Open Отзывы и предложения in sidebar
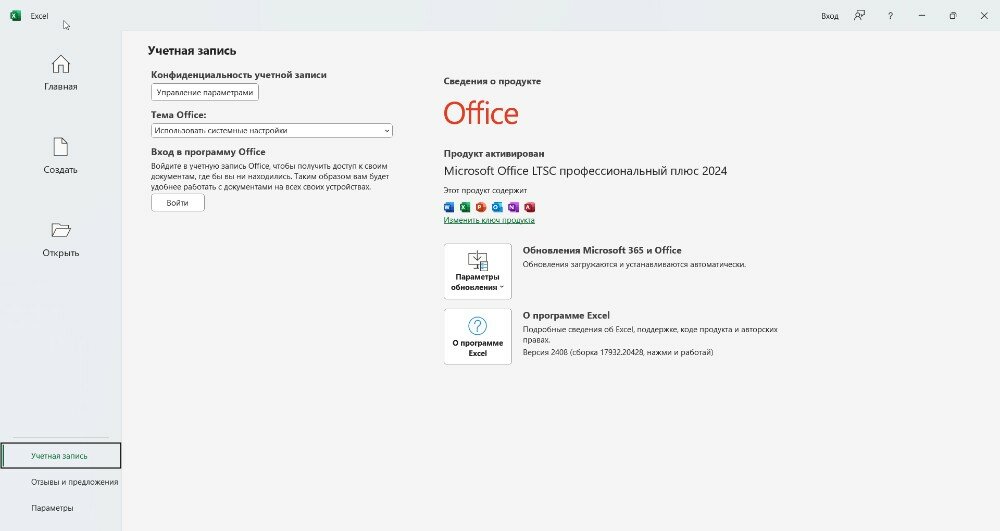The width and height of the screenshot is (1000, 531). [x=75, y=482]
